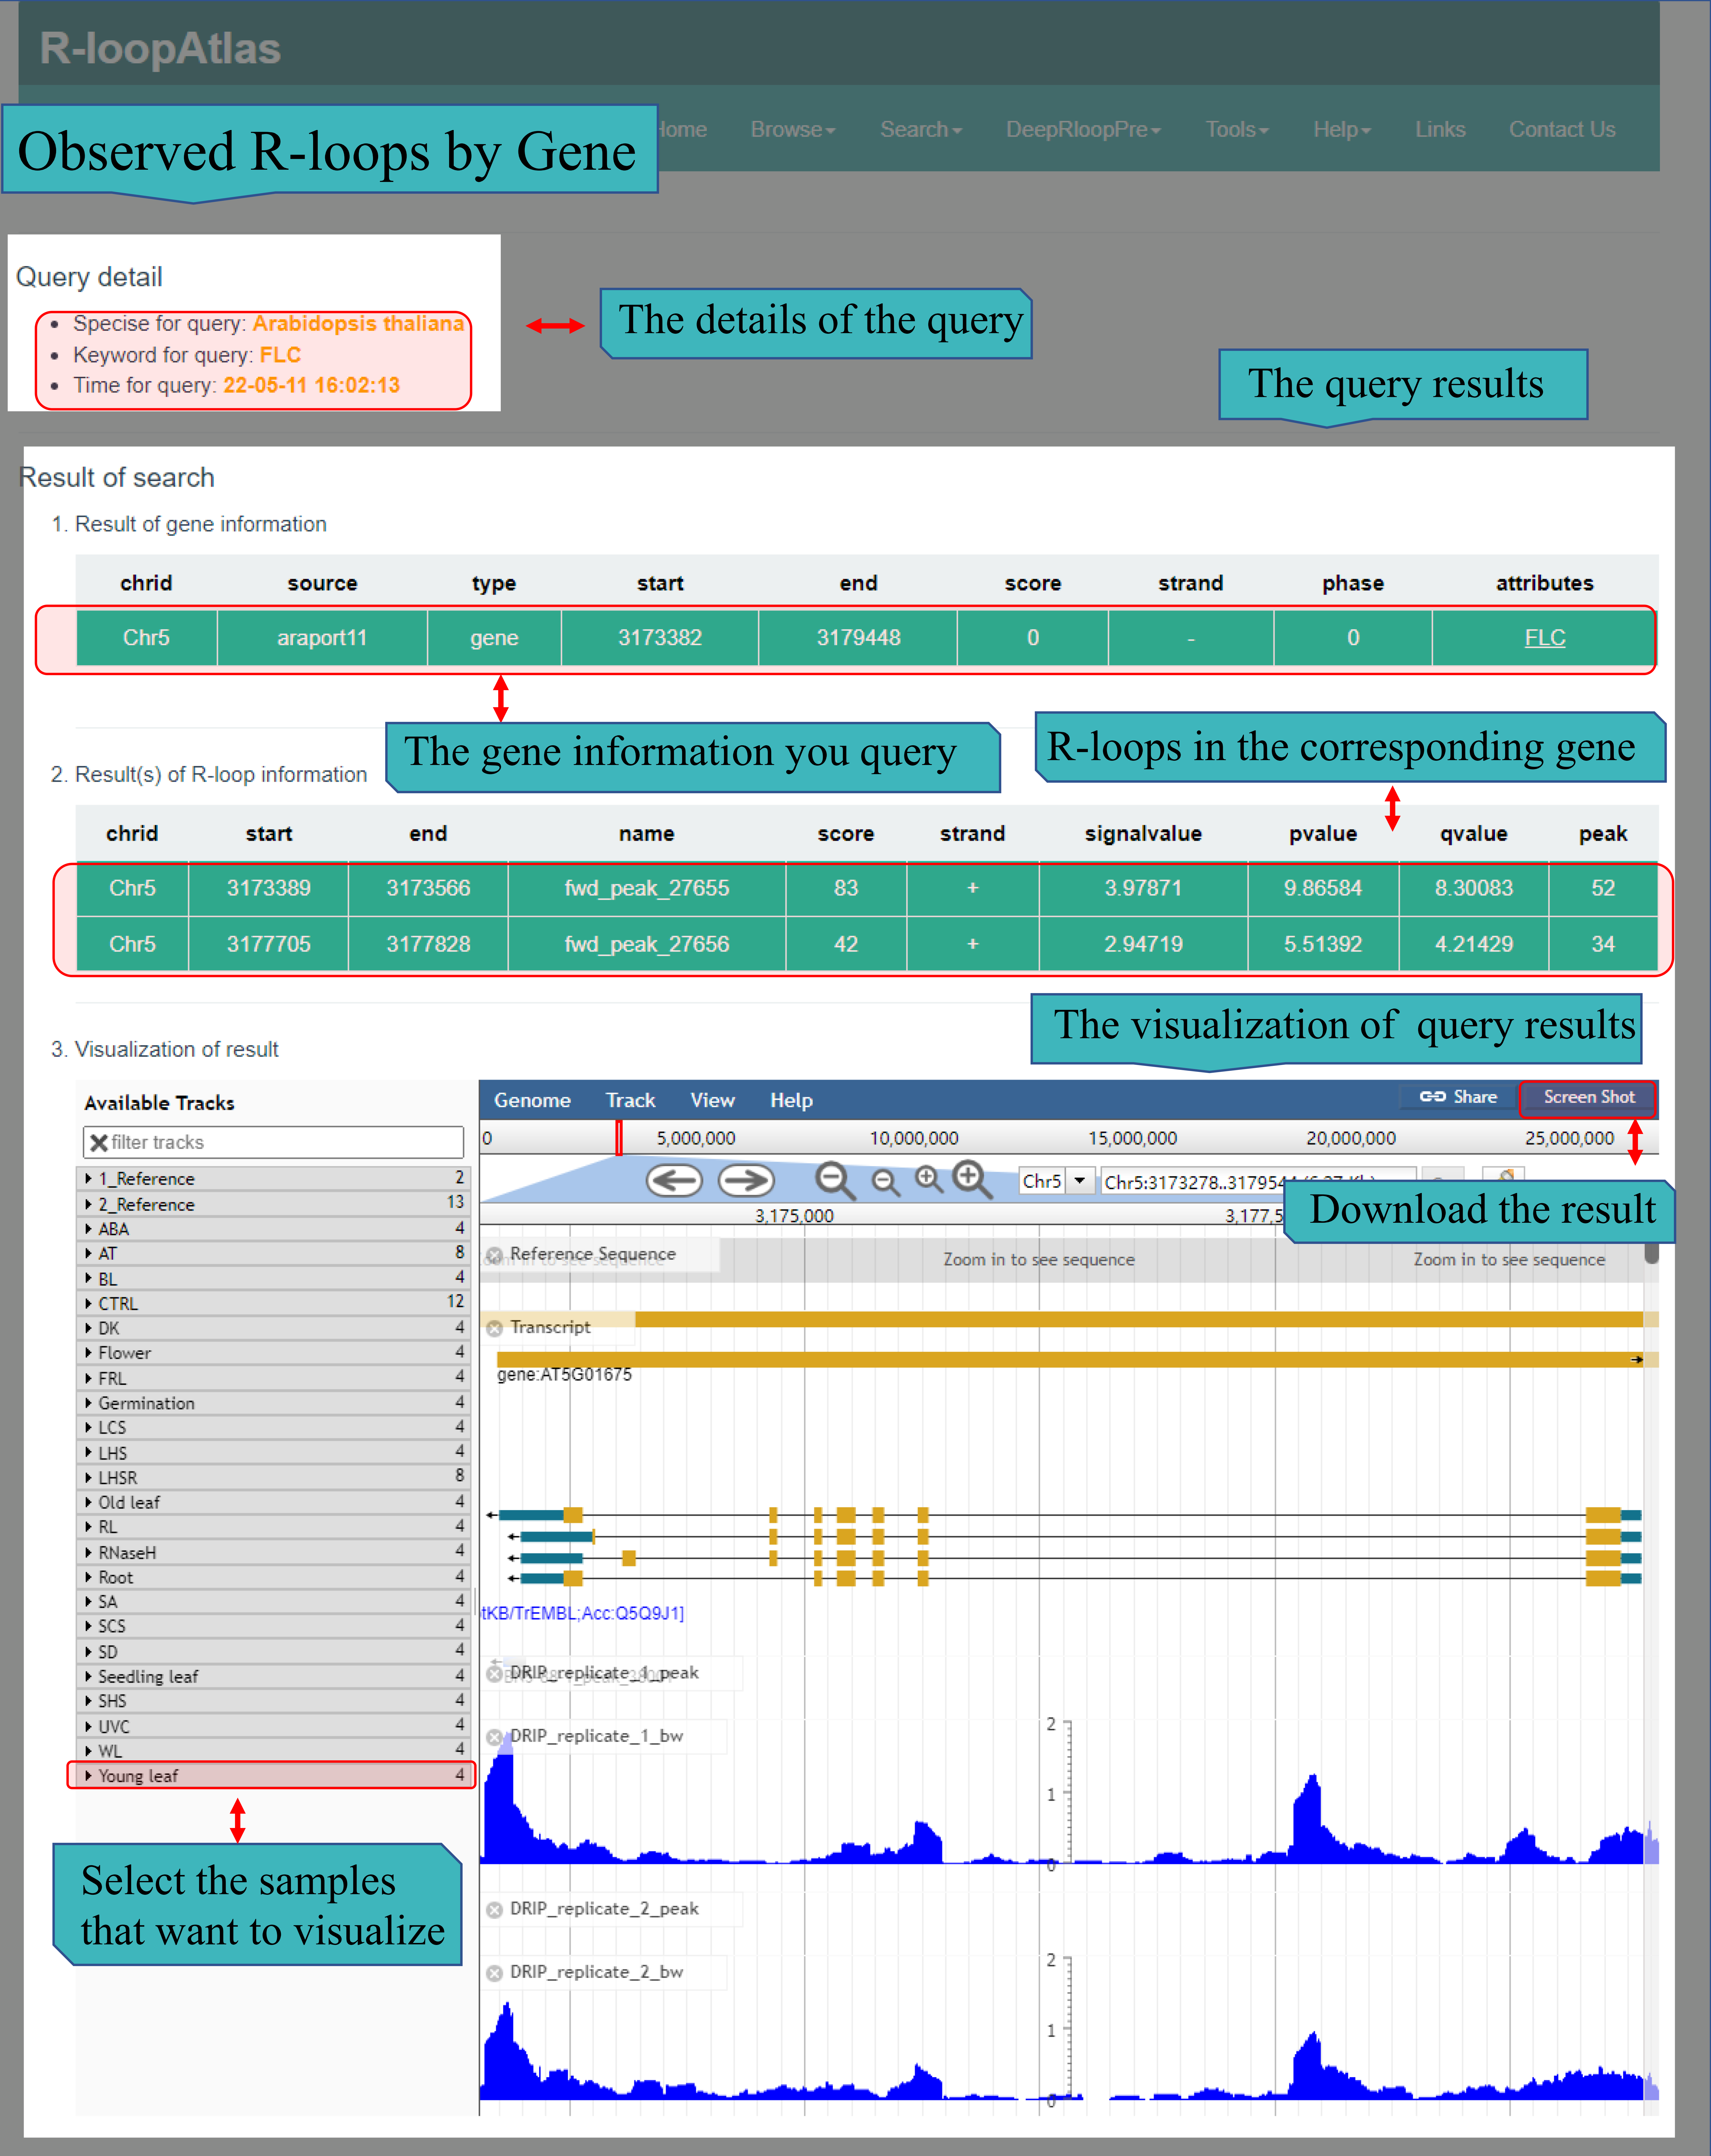This screenshot has width=1711, height=2156.
Task: Click the red position marker on overview ruler
Action: 619,1138
